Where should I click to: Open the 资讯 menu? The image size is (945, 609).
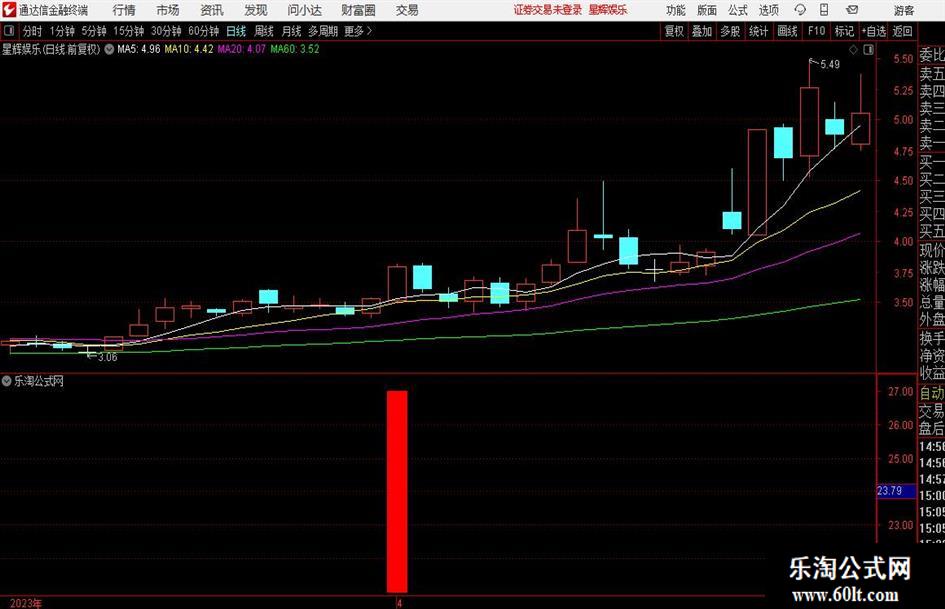(212, 10)
